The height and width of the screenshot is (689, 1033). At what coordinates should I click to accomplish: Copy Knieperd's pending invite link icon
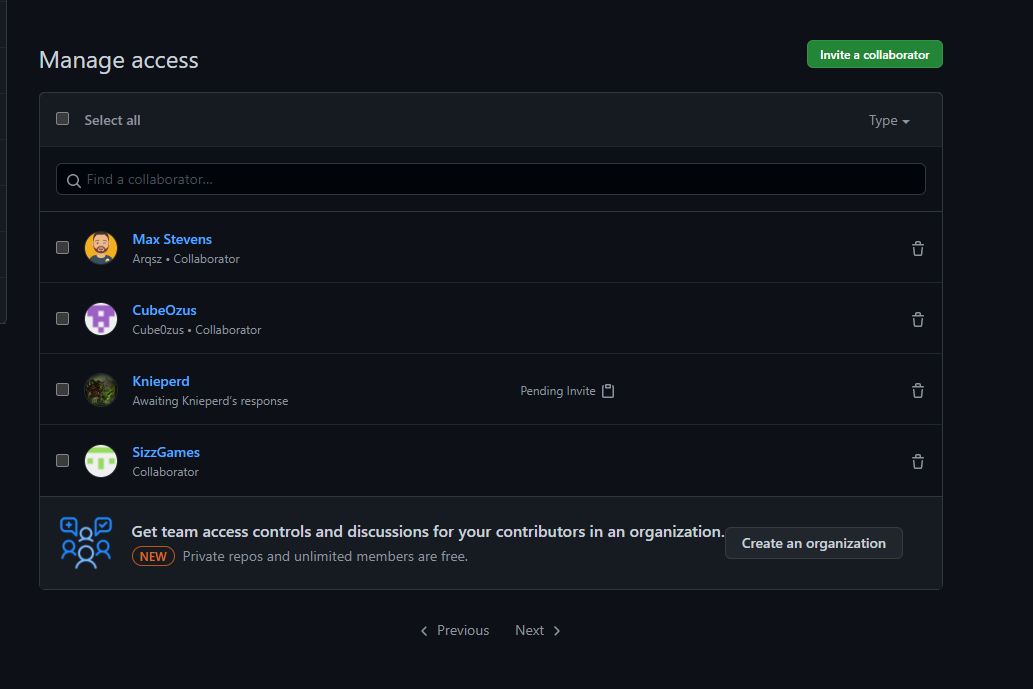click(x=608, y=391)
